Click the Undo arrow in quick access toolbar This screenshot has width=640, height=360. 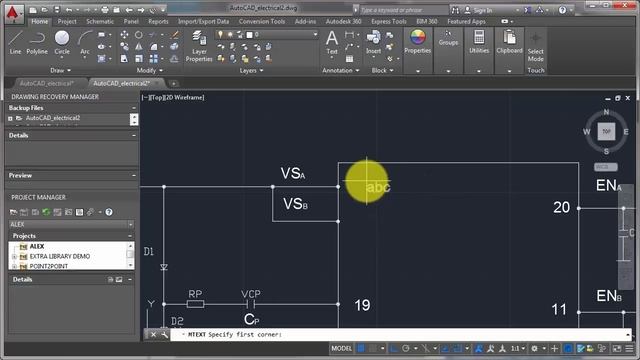pyautogui.click(x=69, y=10)
